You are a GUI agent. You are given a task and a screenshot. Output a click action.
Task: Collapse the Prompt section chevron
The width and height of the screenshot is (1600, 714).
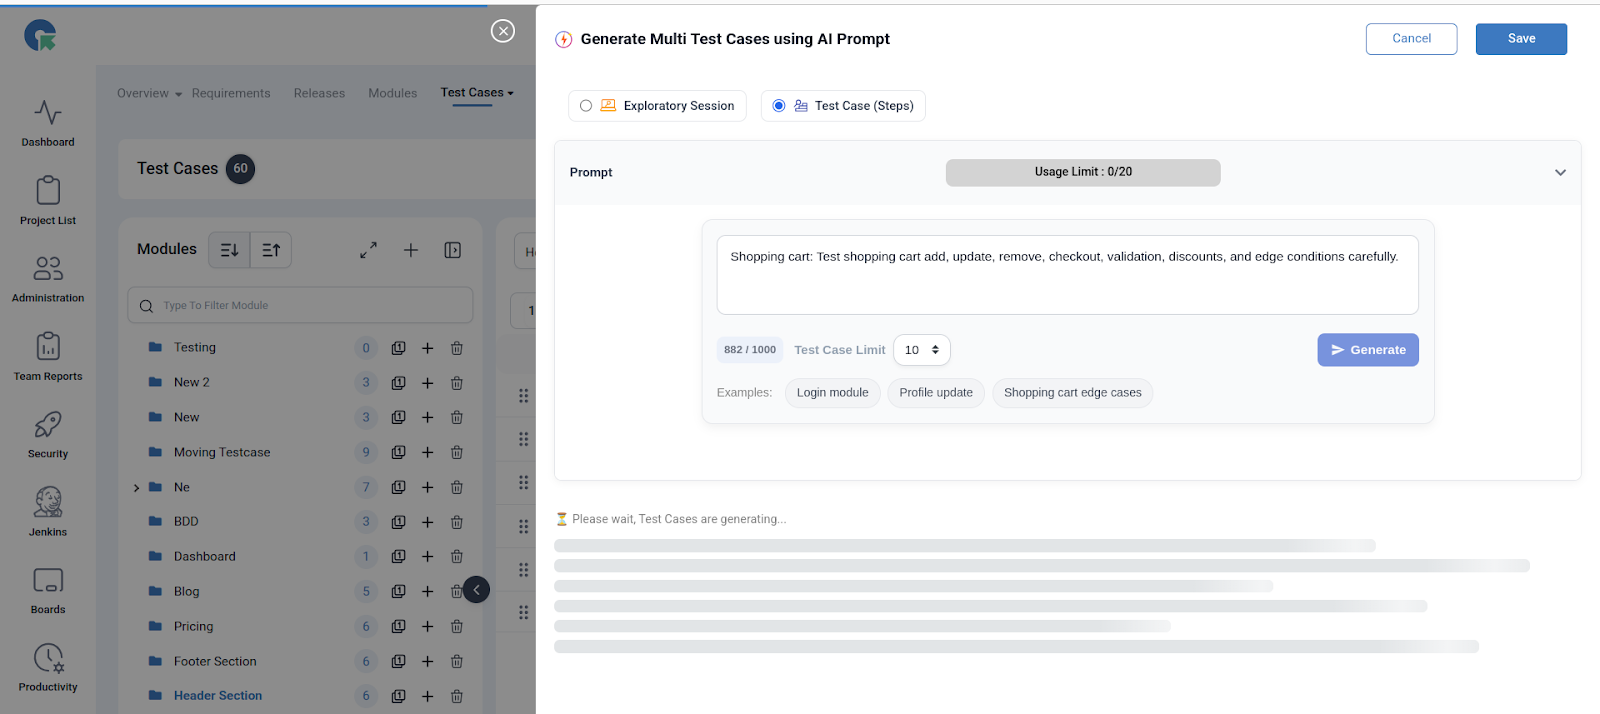coord(1559,173)
